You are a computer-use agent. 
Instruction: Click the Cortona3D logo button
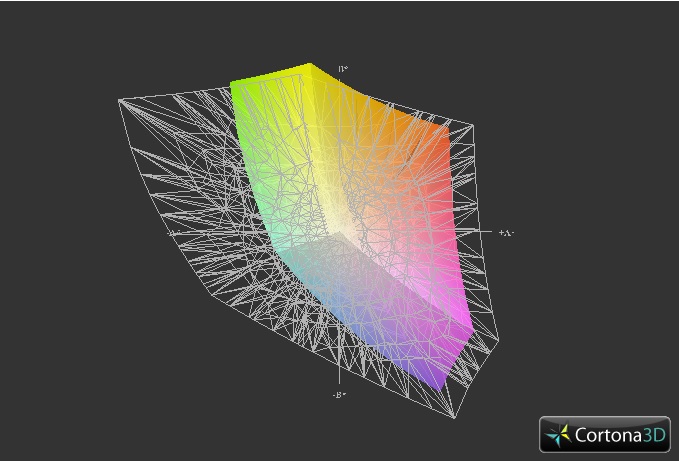click(x=605, y=434)
